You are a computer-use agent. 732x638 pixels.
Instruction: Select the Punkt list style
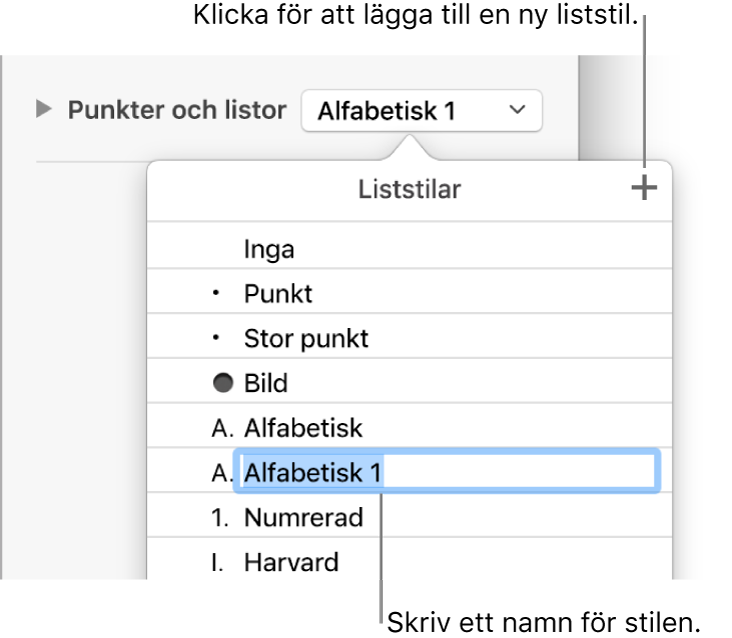tap(409, 291)
